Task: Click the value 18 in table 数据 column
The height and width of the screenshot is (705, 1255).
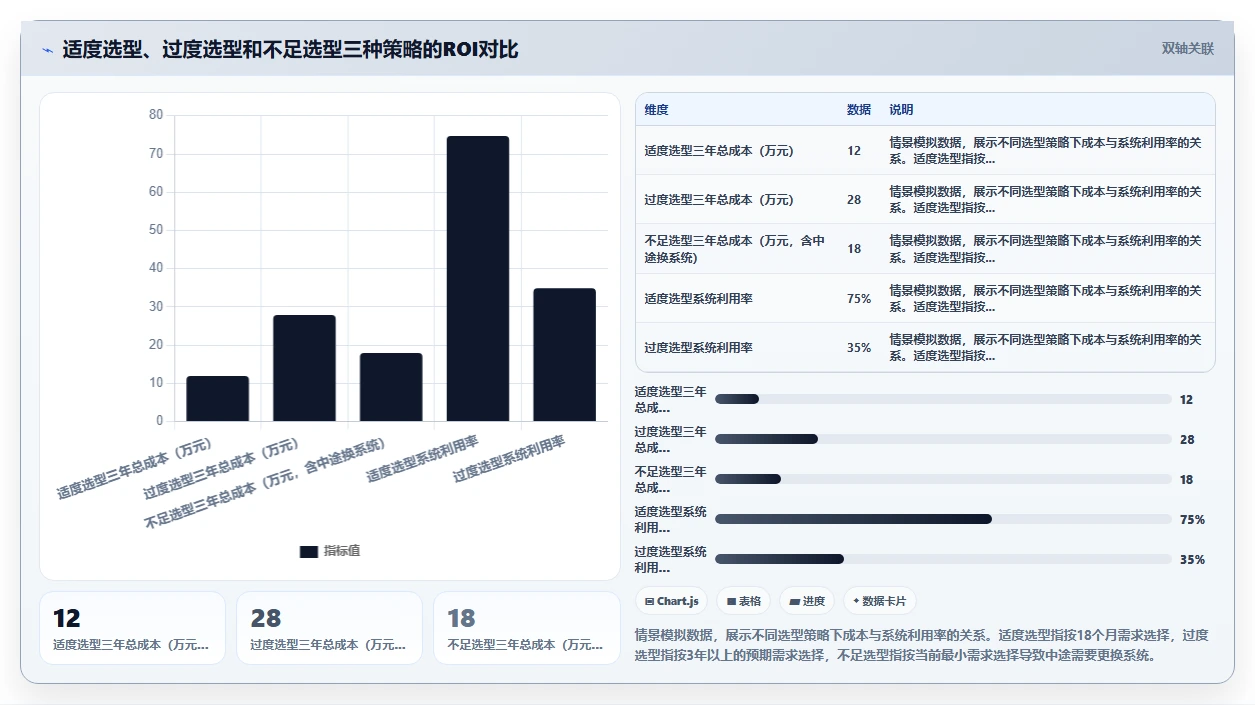Action: 853,249
